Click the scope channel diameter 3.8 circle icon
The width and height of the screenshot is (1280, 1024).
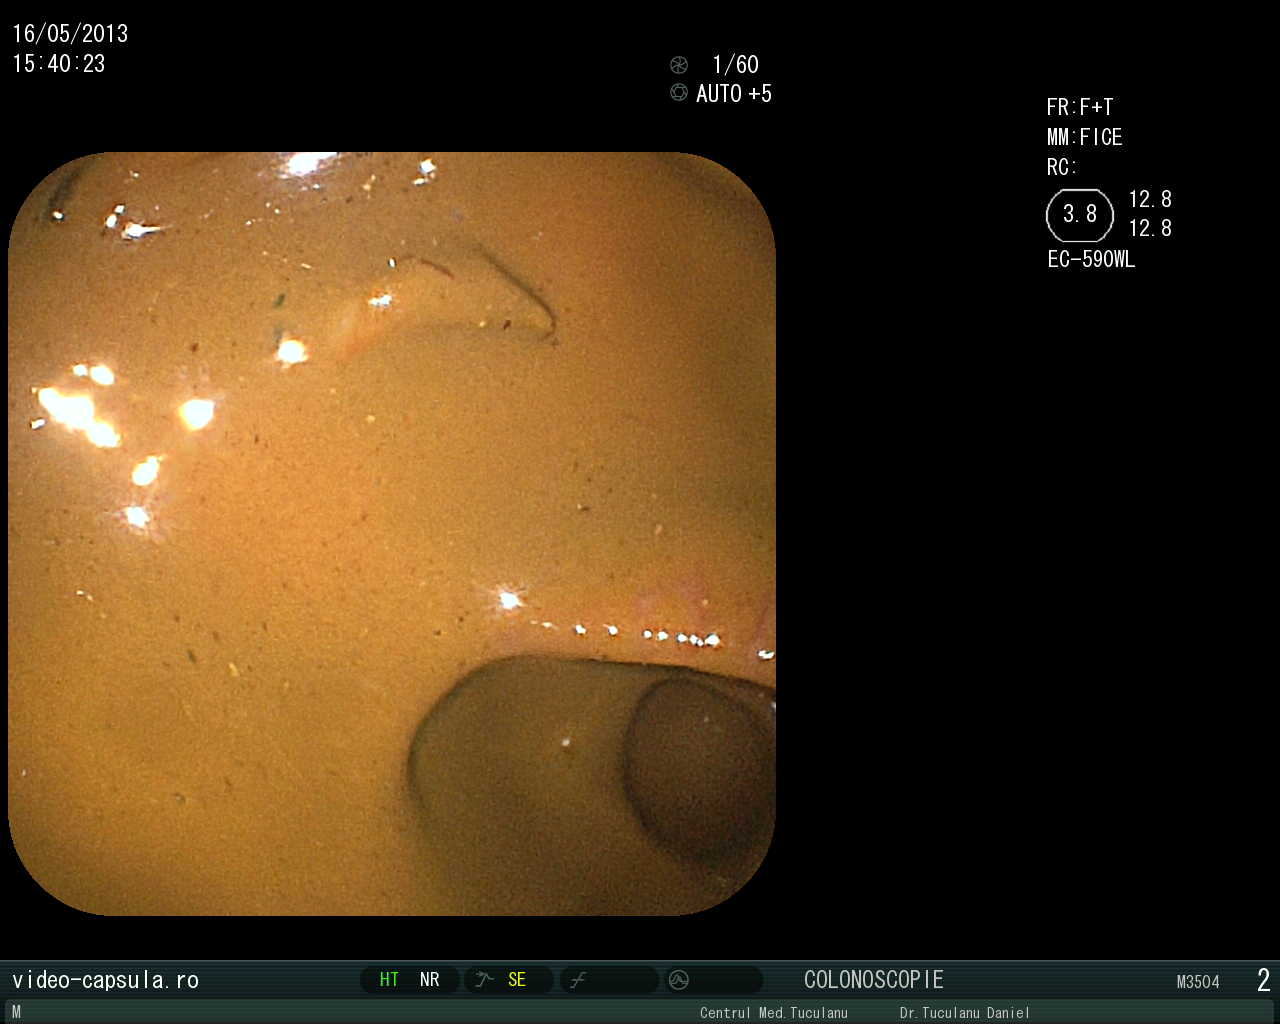tap(1080, 215)
